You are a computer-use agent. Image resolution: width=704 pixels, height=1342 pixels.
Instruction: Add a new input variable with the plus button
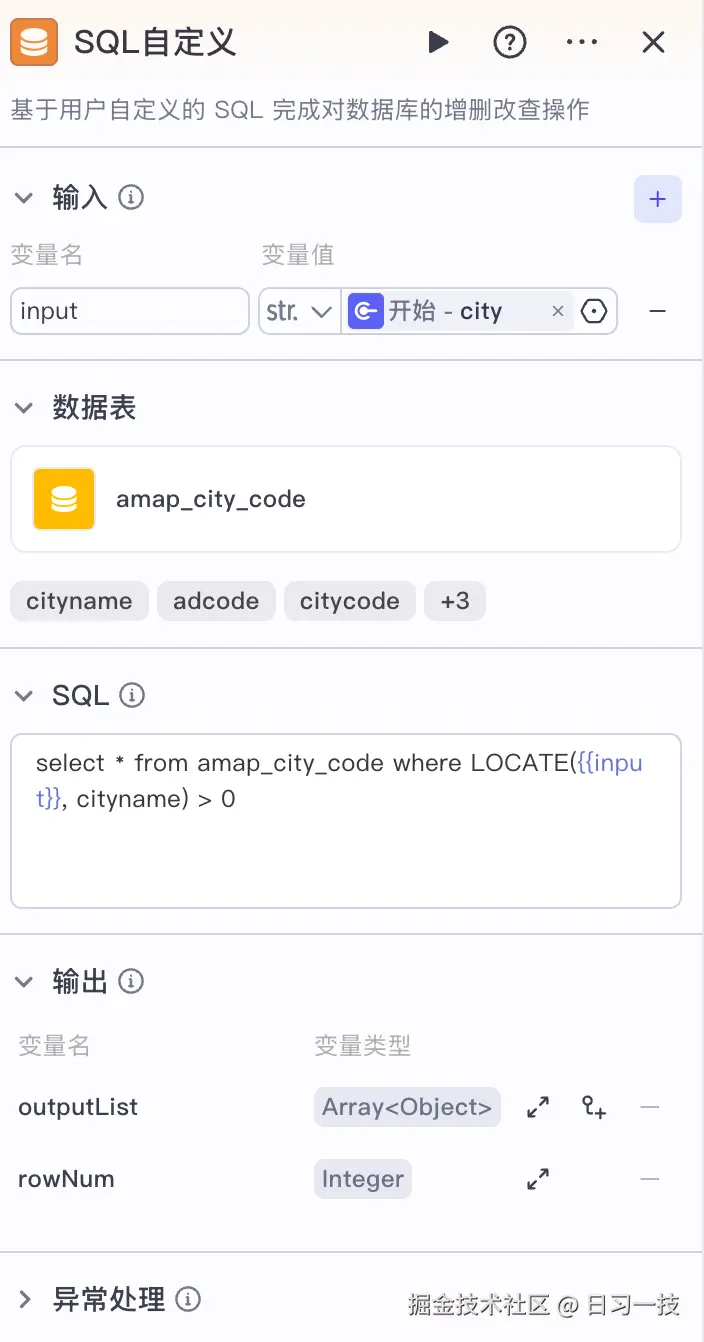(x=657, y=198)
